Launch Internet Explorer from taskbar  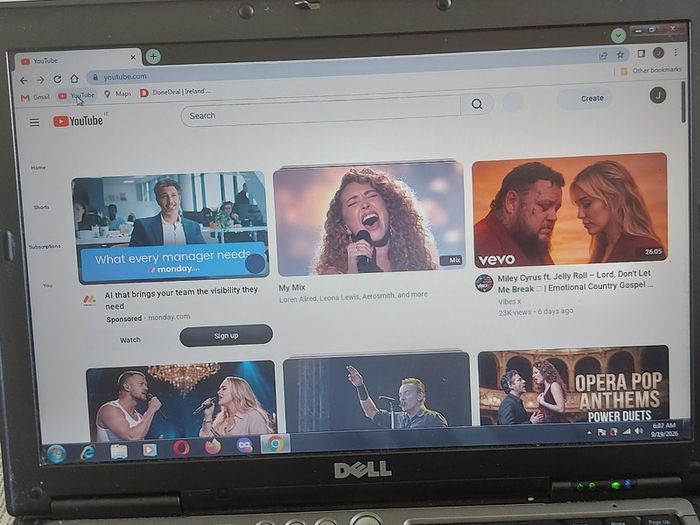(88, 453)
